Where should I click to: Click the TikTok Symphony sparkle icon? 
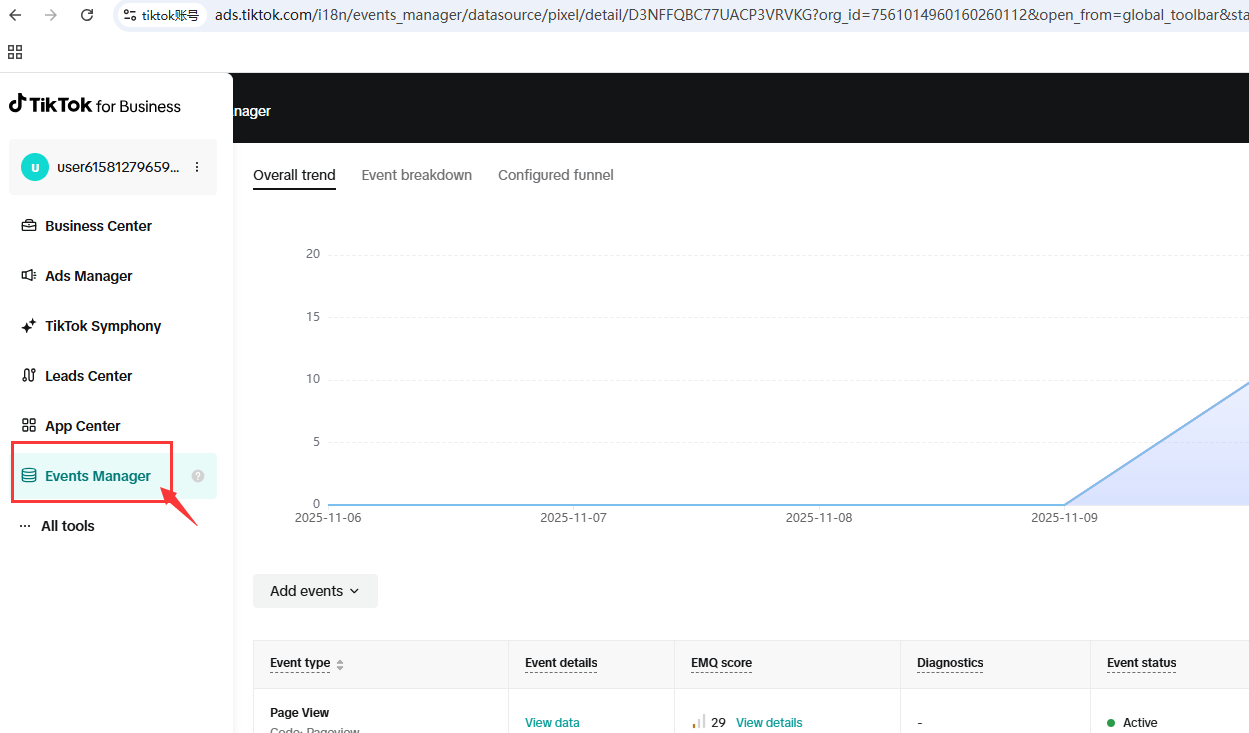point(29,326)
